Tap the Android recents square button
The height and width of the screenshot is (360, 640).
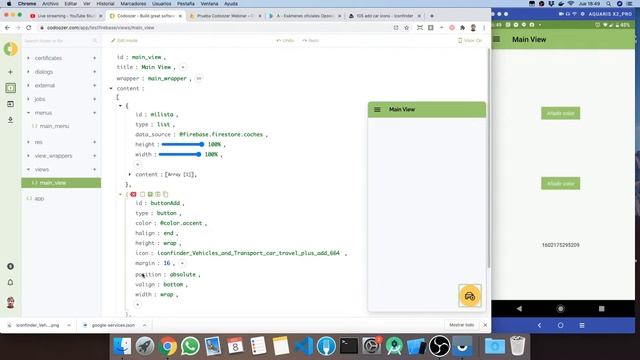[x=602, y=309]
